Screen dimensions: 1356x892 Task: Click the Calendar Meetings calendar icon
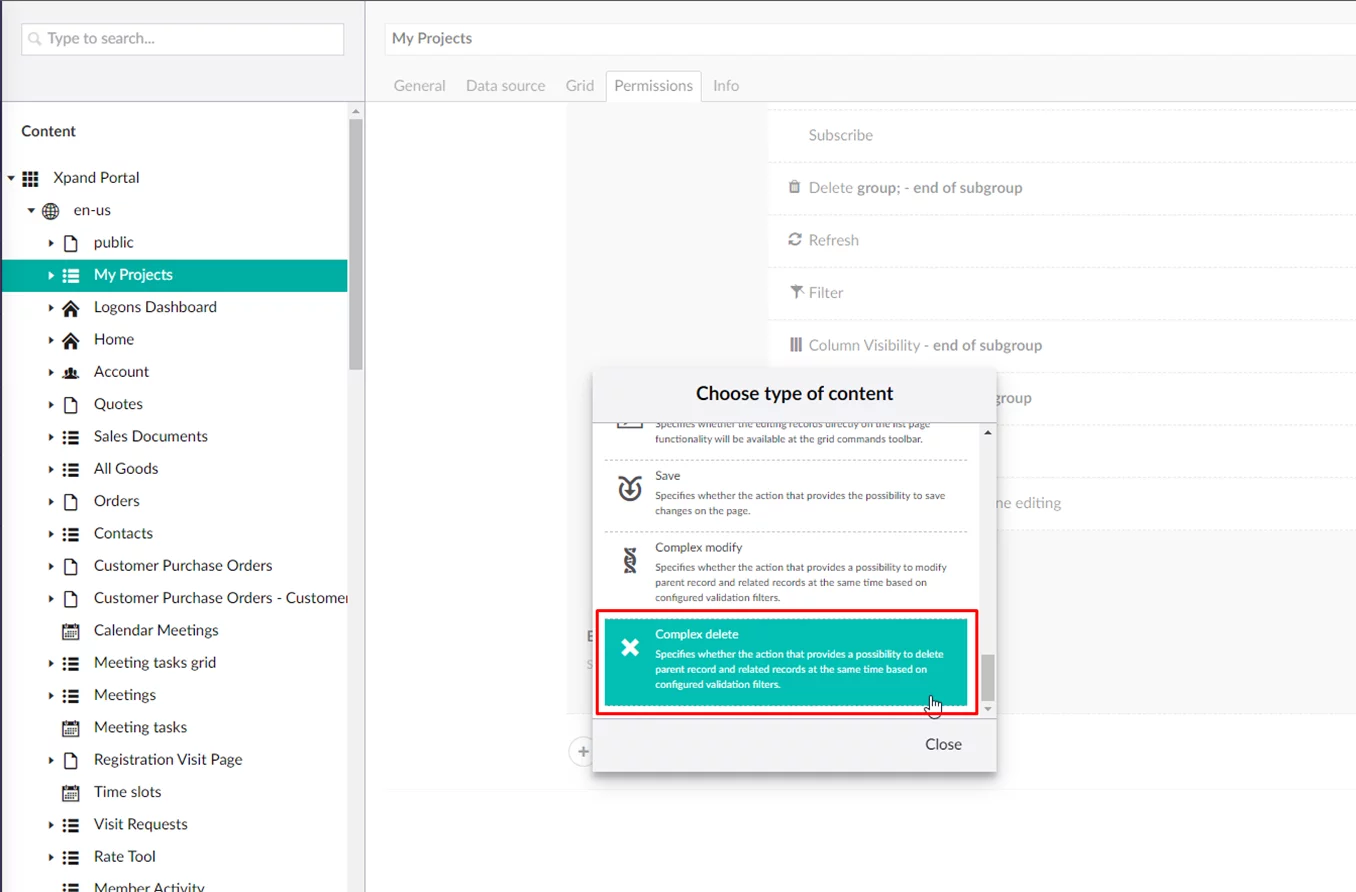click(71, 631)
